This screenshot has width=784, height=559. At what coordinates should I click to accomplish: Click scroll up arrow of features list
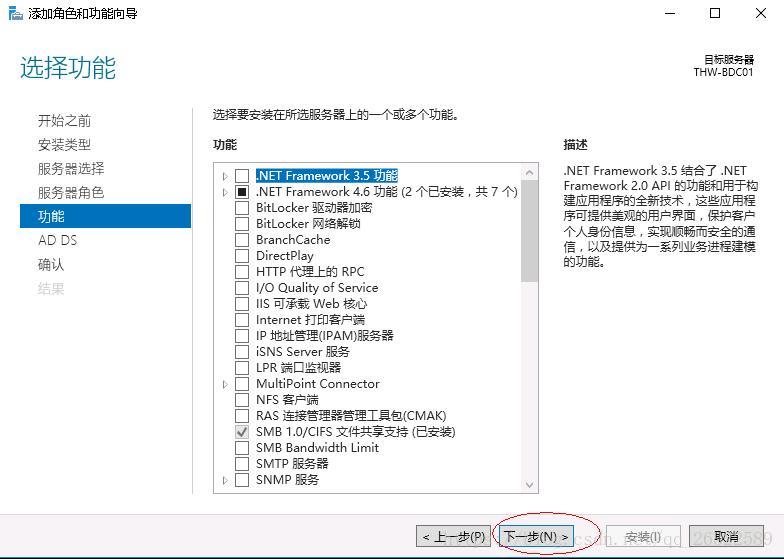[x=530, y=172]
